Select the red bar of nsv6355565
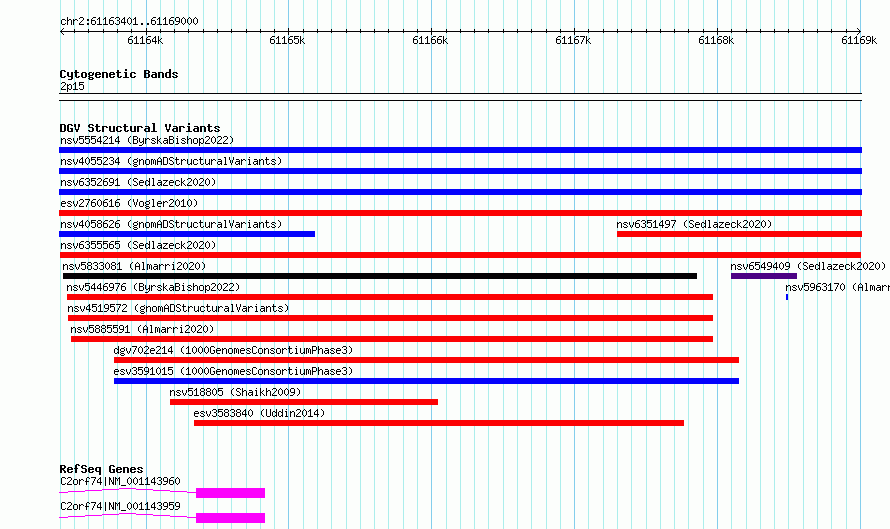Screen dimensions: 890x529 coord(460,255)
